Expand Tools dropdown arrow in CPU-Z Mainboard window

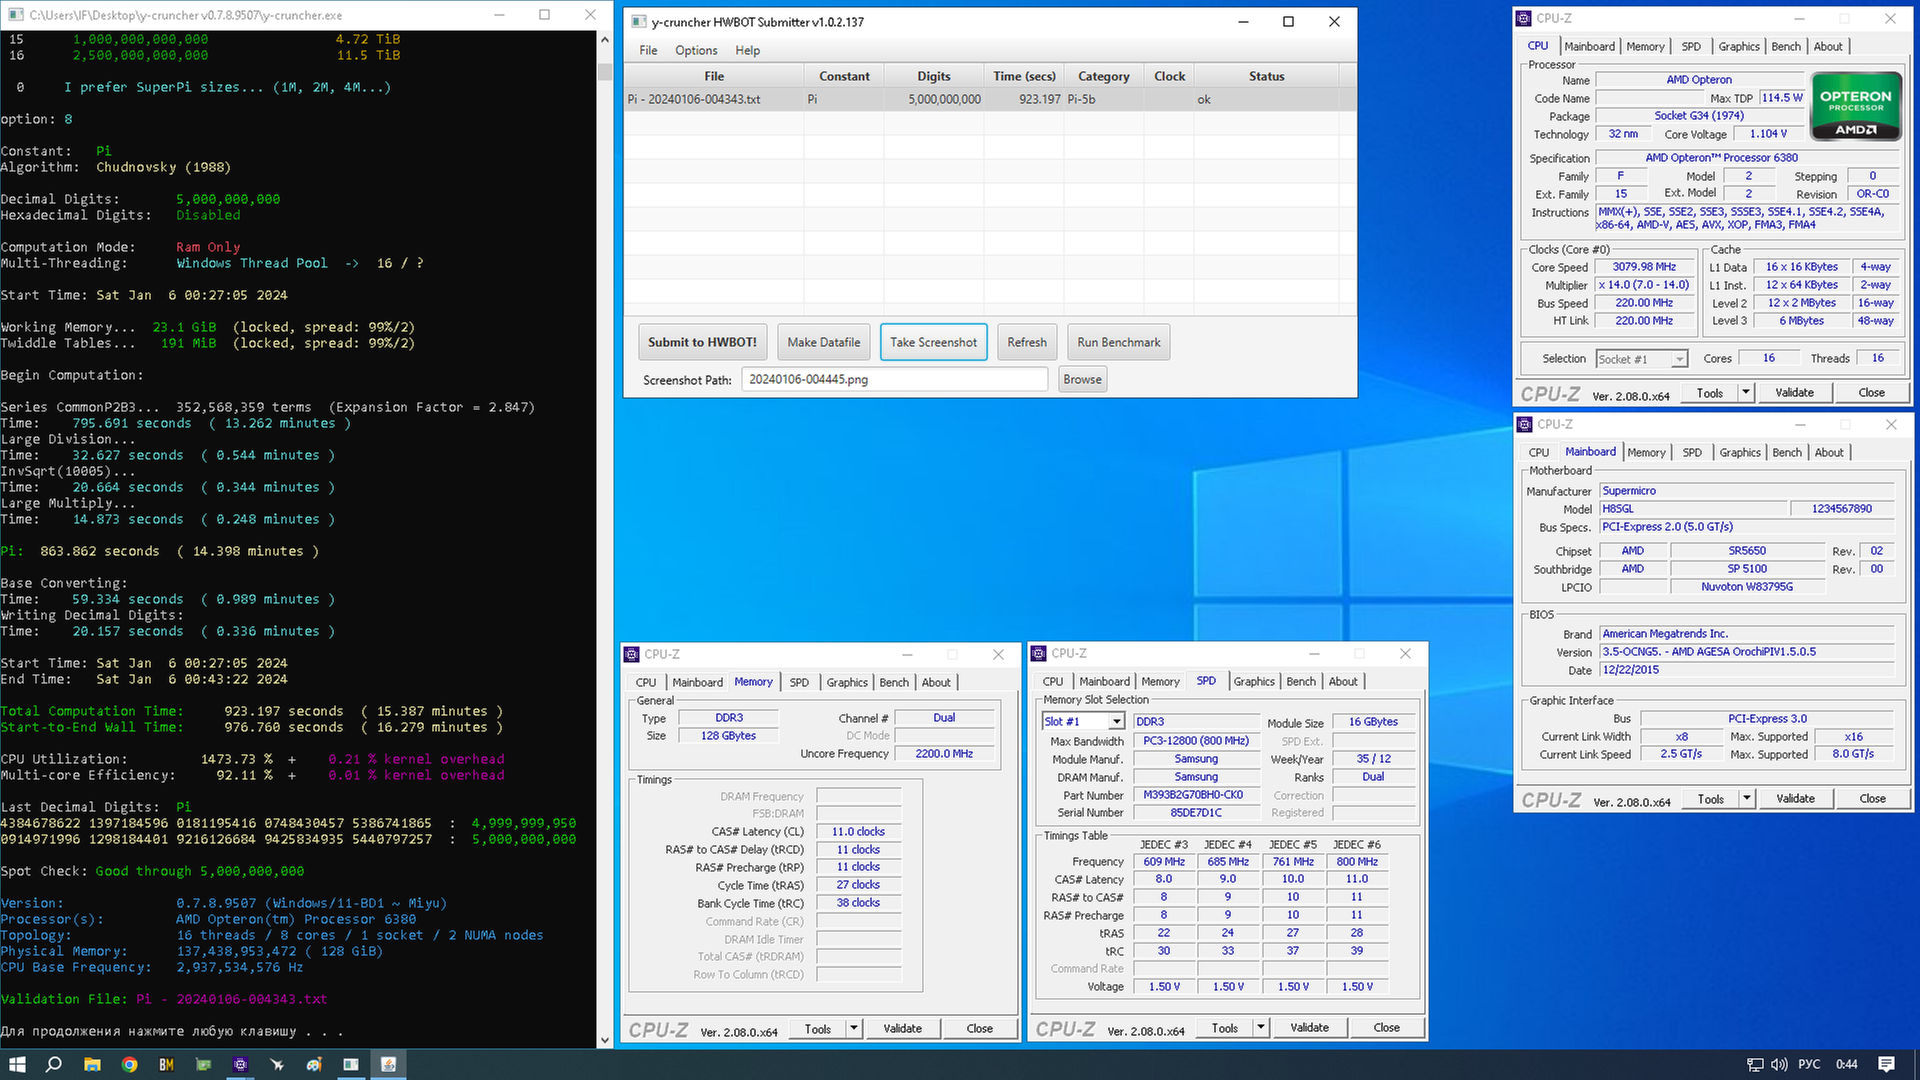point(1747,799)
